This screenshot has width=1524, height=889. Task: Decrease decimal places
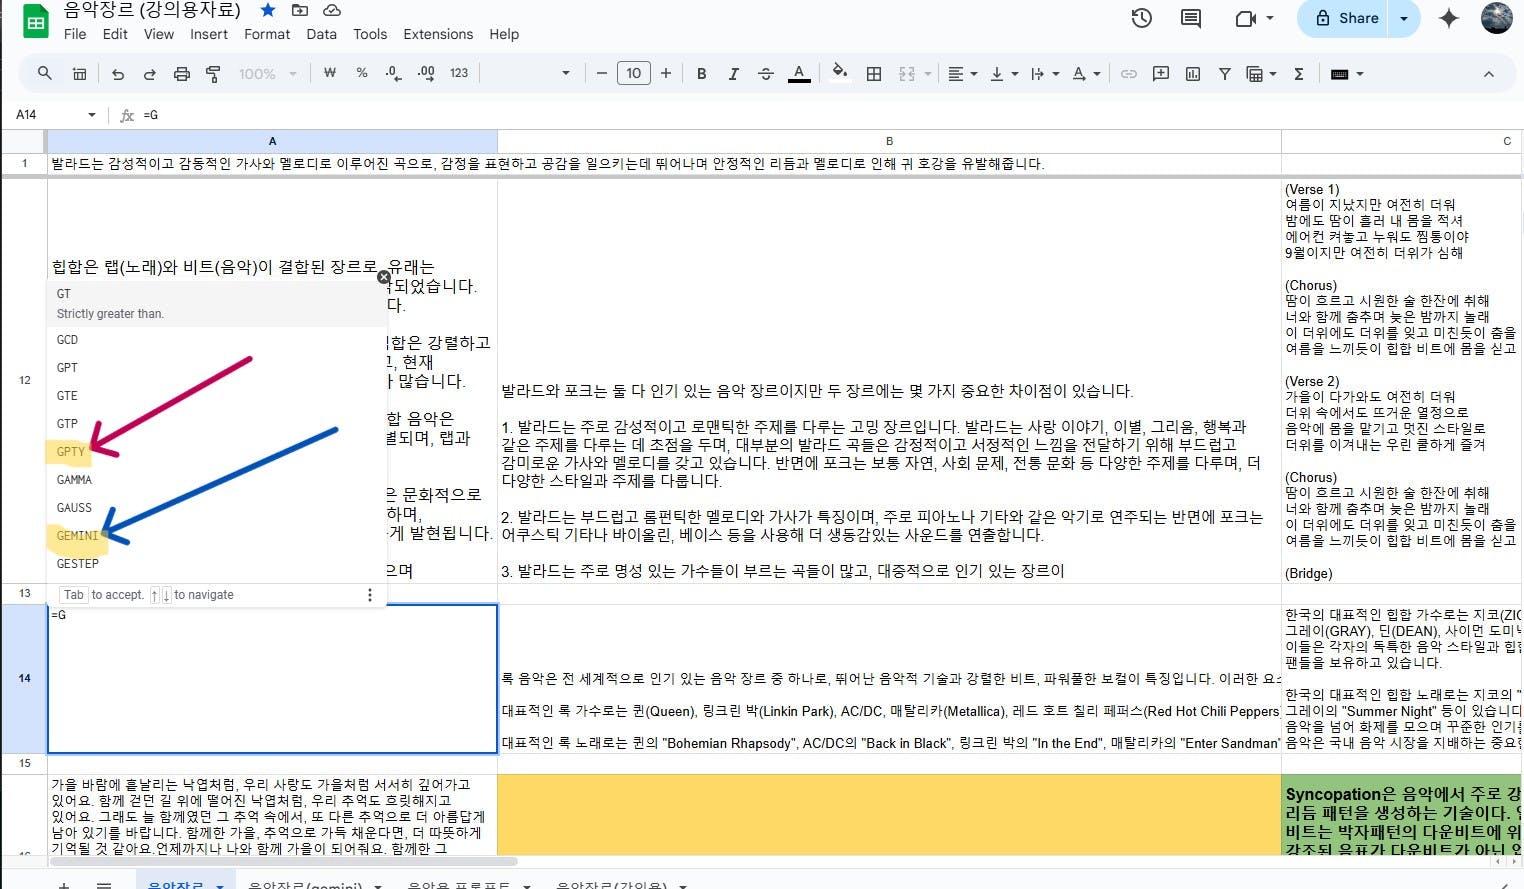tap(394, 73)
